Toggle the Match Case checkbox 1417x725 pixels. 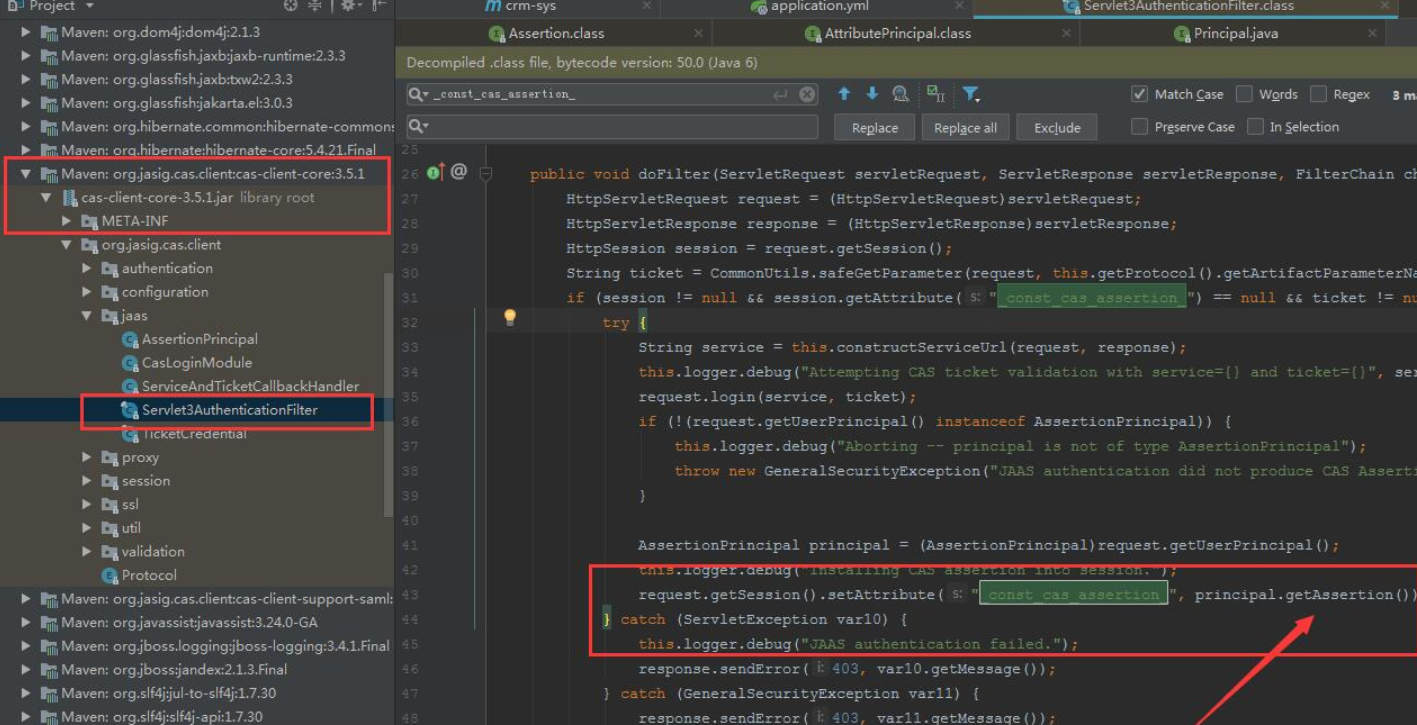click(x=1139, y=94)
